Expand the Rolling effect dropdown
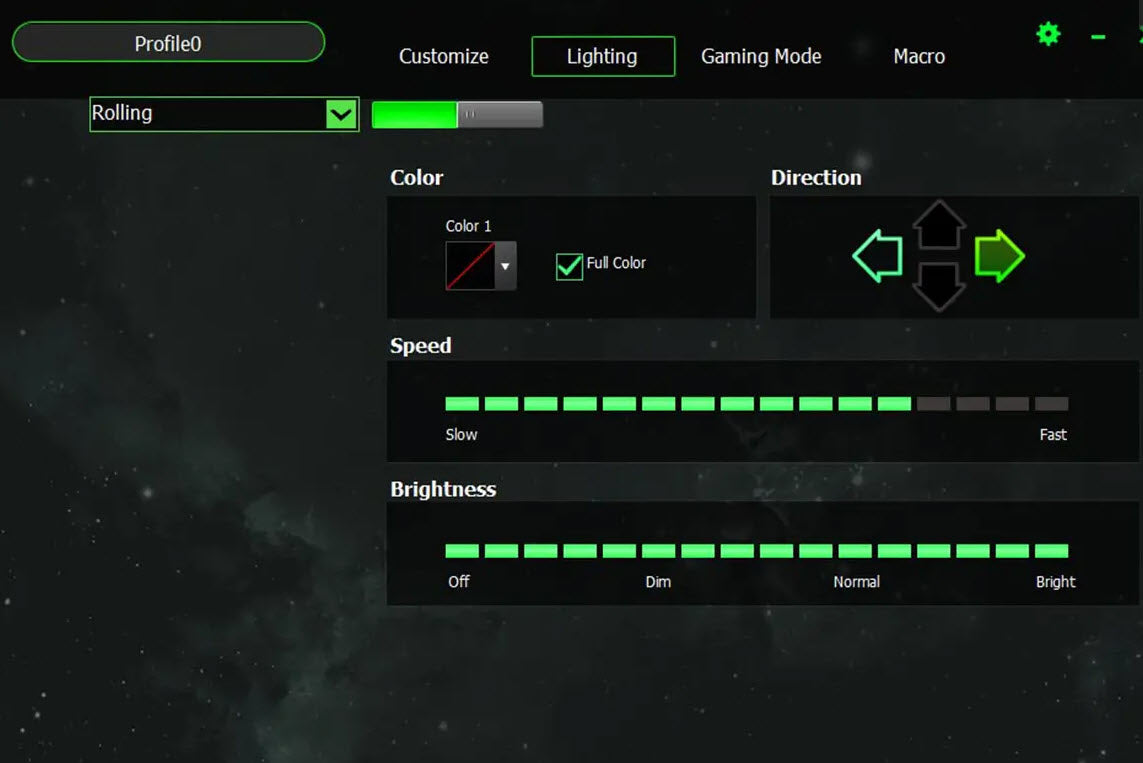 (341, 115)
